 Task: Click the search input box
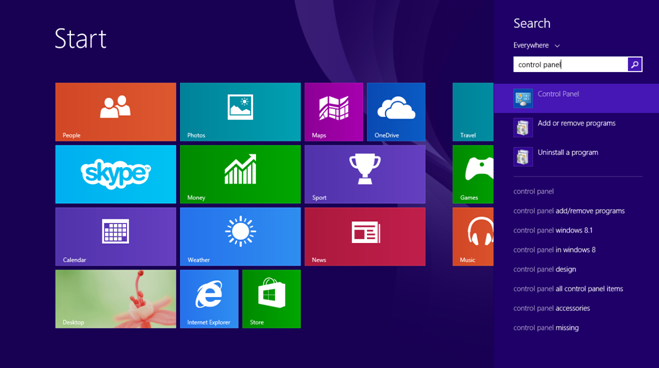tap(570, 64)
